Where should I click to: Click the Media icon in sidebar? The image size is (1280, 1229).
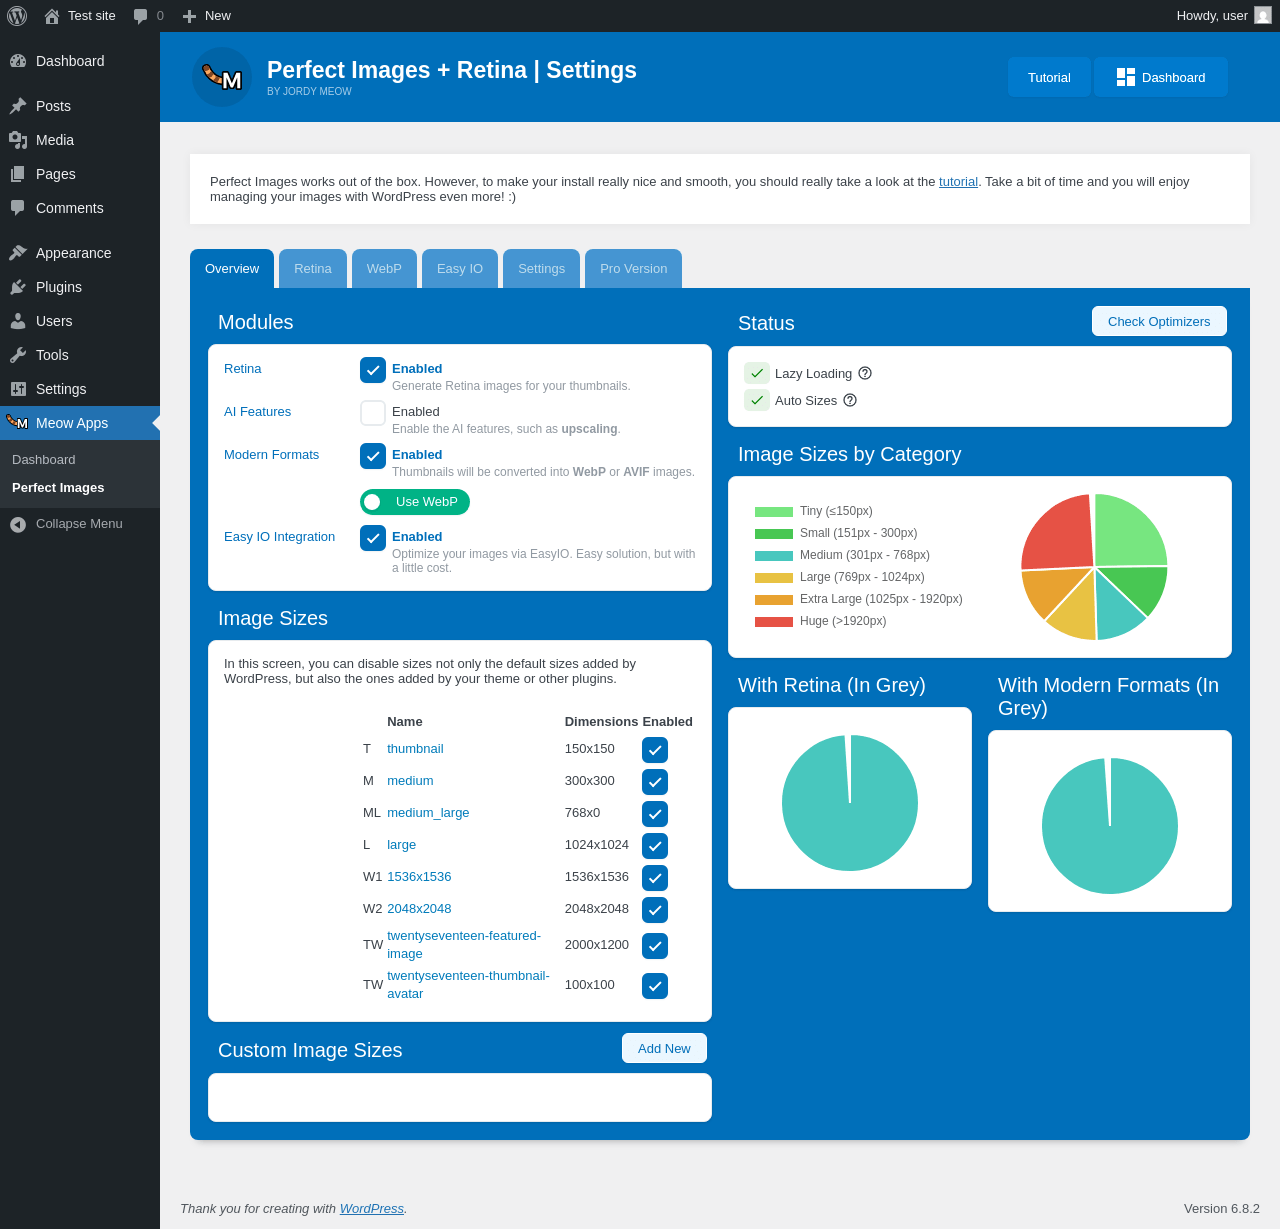click(18, 140)
